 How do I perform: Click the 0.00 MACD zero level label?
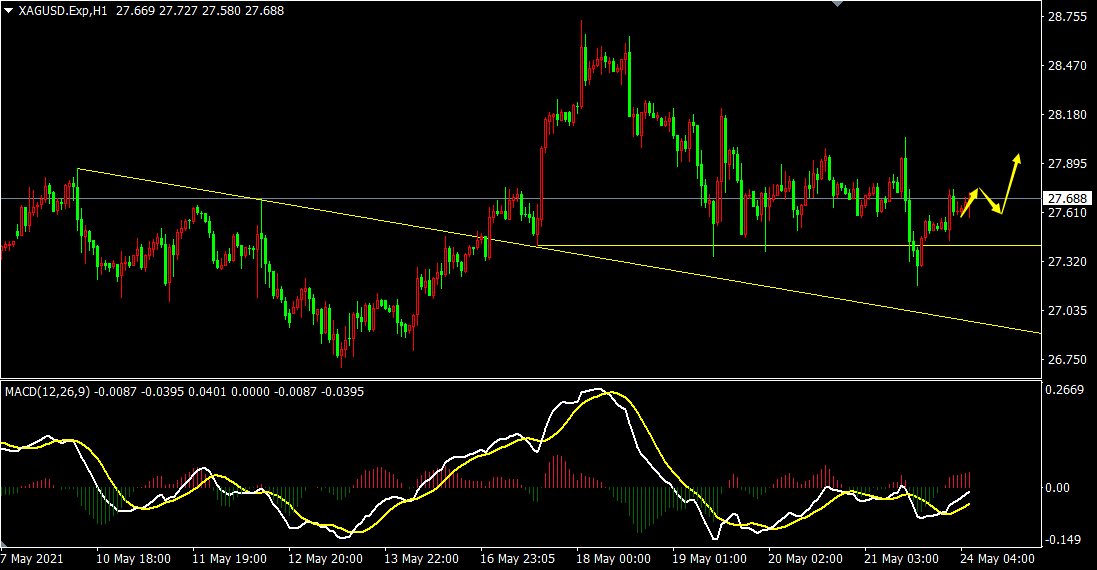(x=1058, y=488)
